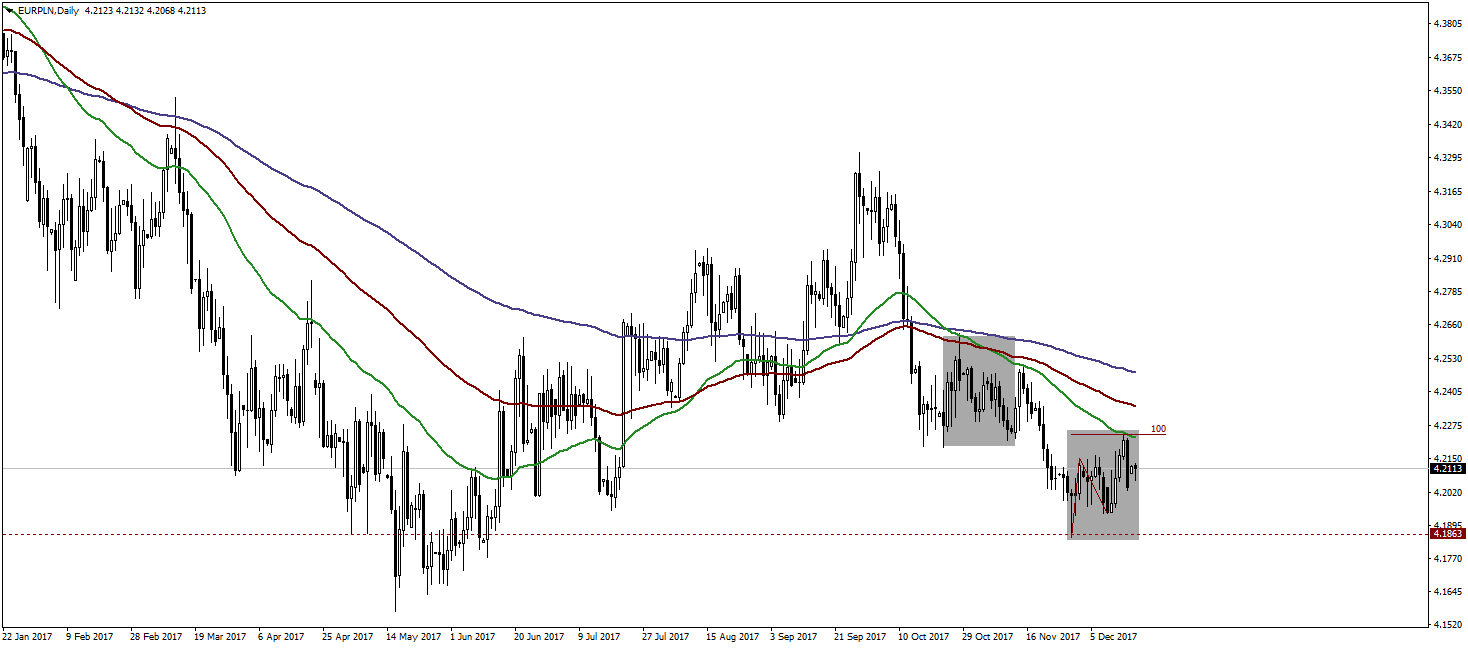Image resolution: width=1468 pixels, height=648 pixels.
Task: Click the 4.3550 price axis label
Action: coord(1447,90)
